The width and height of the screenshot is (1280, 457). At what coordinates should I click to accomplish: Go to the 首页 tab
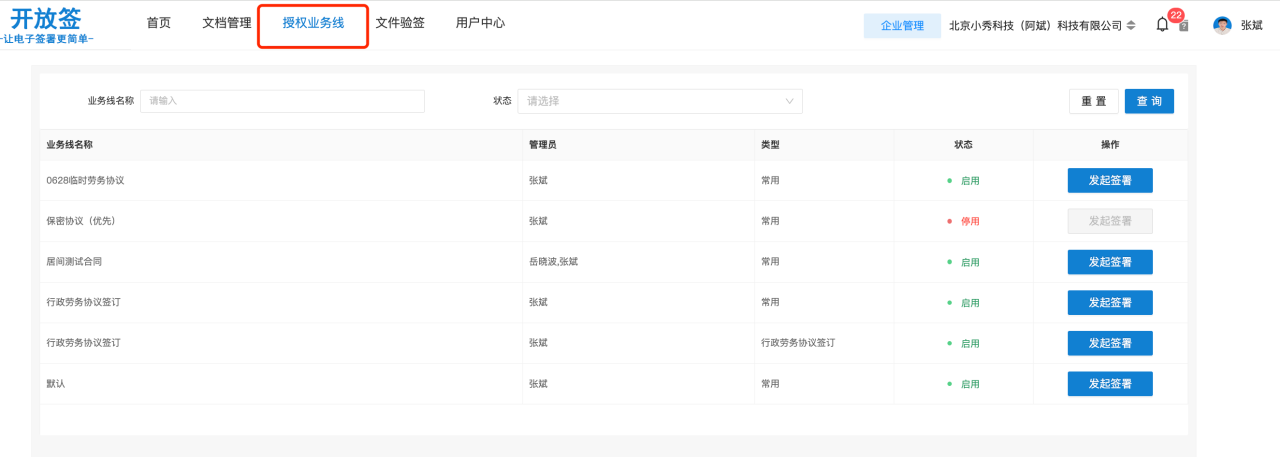pos(158,23)
